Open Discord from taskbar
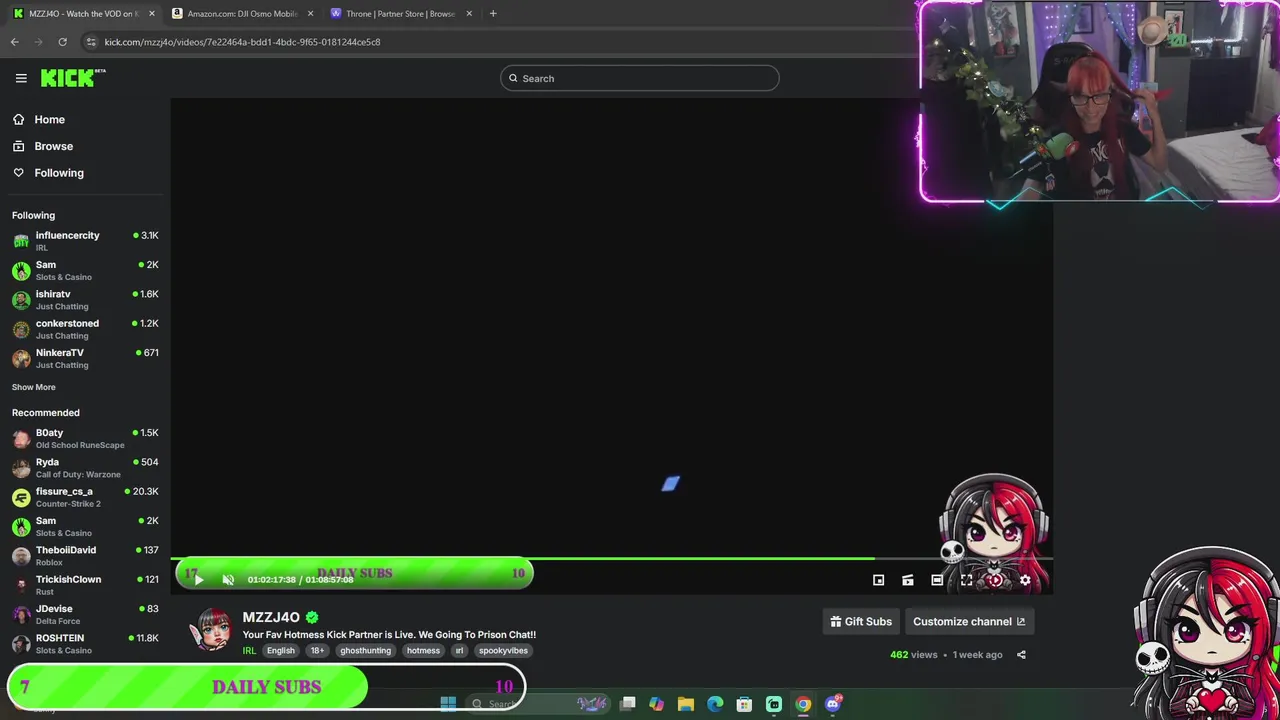 [x=833, y=704]
